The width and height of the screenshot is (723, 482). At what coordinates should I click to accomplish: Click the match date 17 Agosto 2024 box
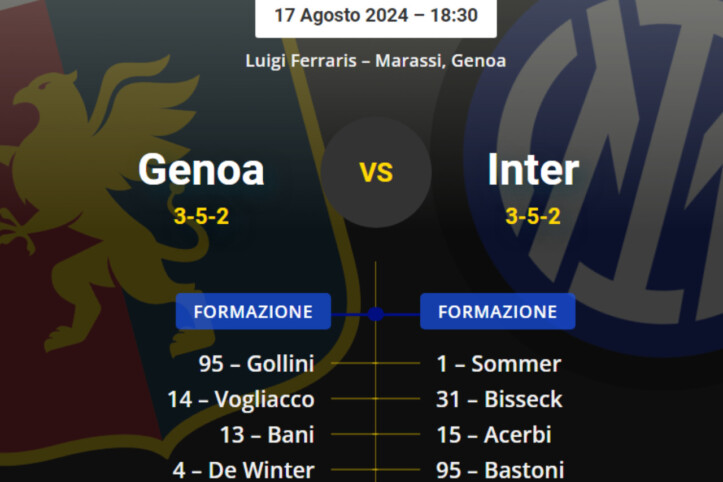click(376, 16)
